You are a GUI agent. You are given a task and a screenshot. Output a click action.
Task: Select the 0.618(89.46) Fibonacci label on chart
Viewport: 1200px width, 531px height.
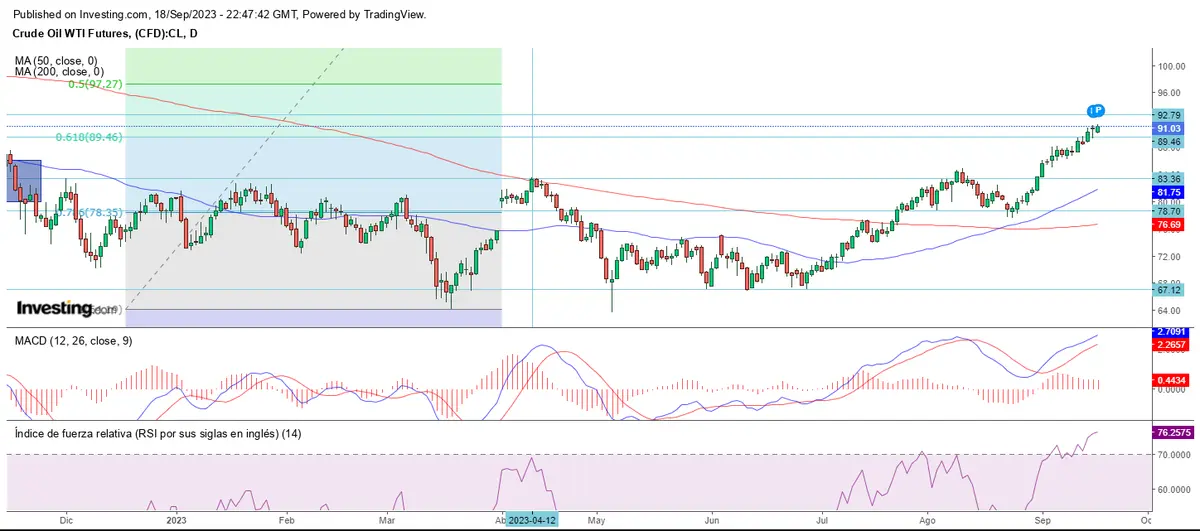click(x=88, y=136)
